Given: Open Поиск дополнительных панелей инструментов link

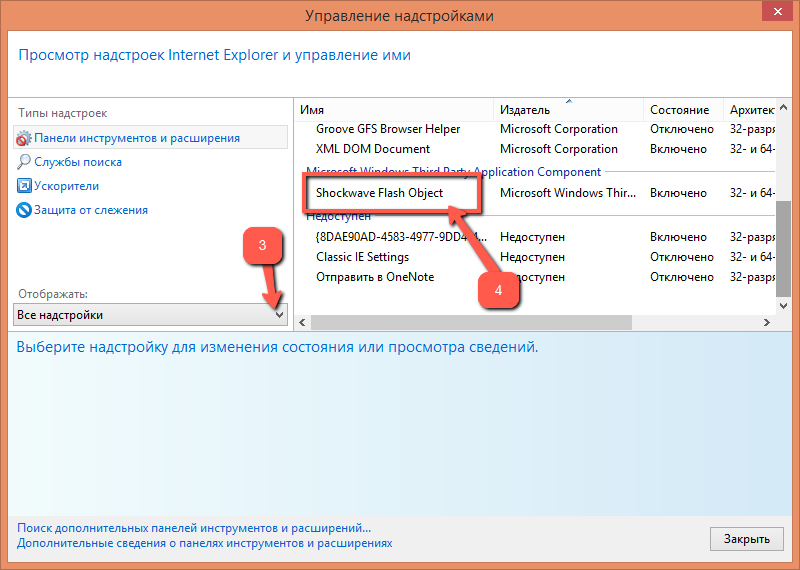Looking at the screenshot, I should [x=194, y=528].
